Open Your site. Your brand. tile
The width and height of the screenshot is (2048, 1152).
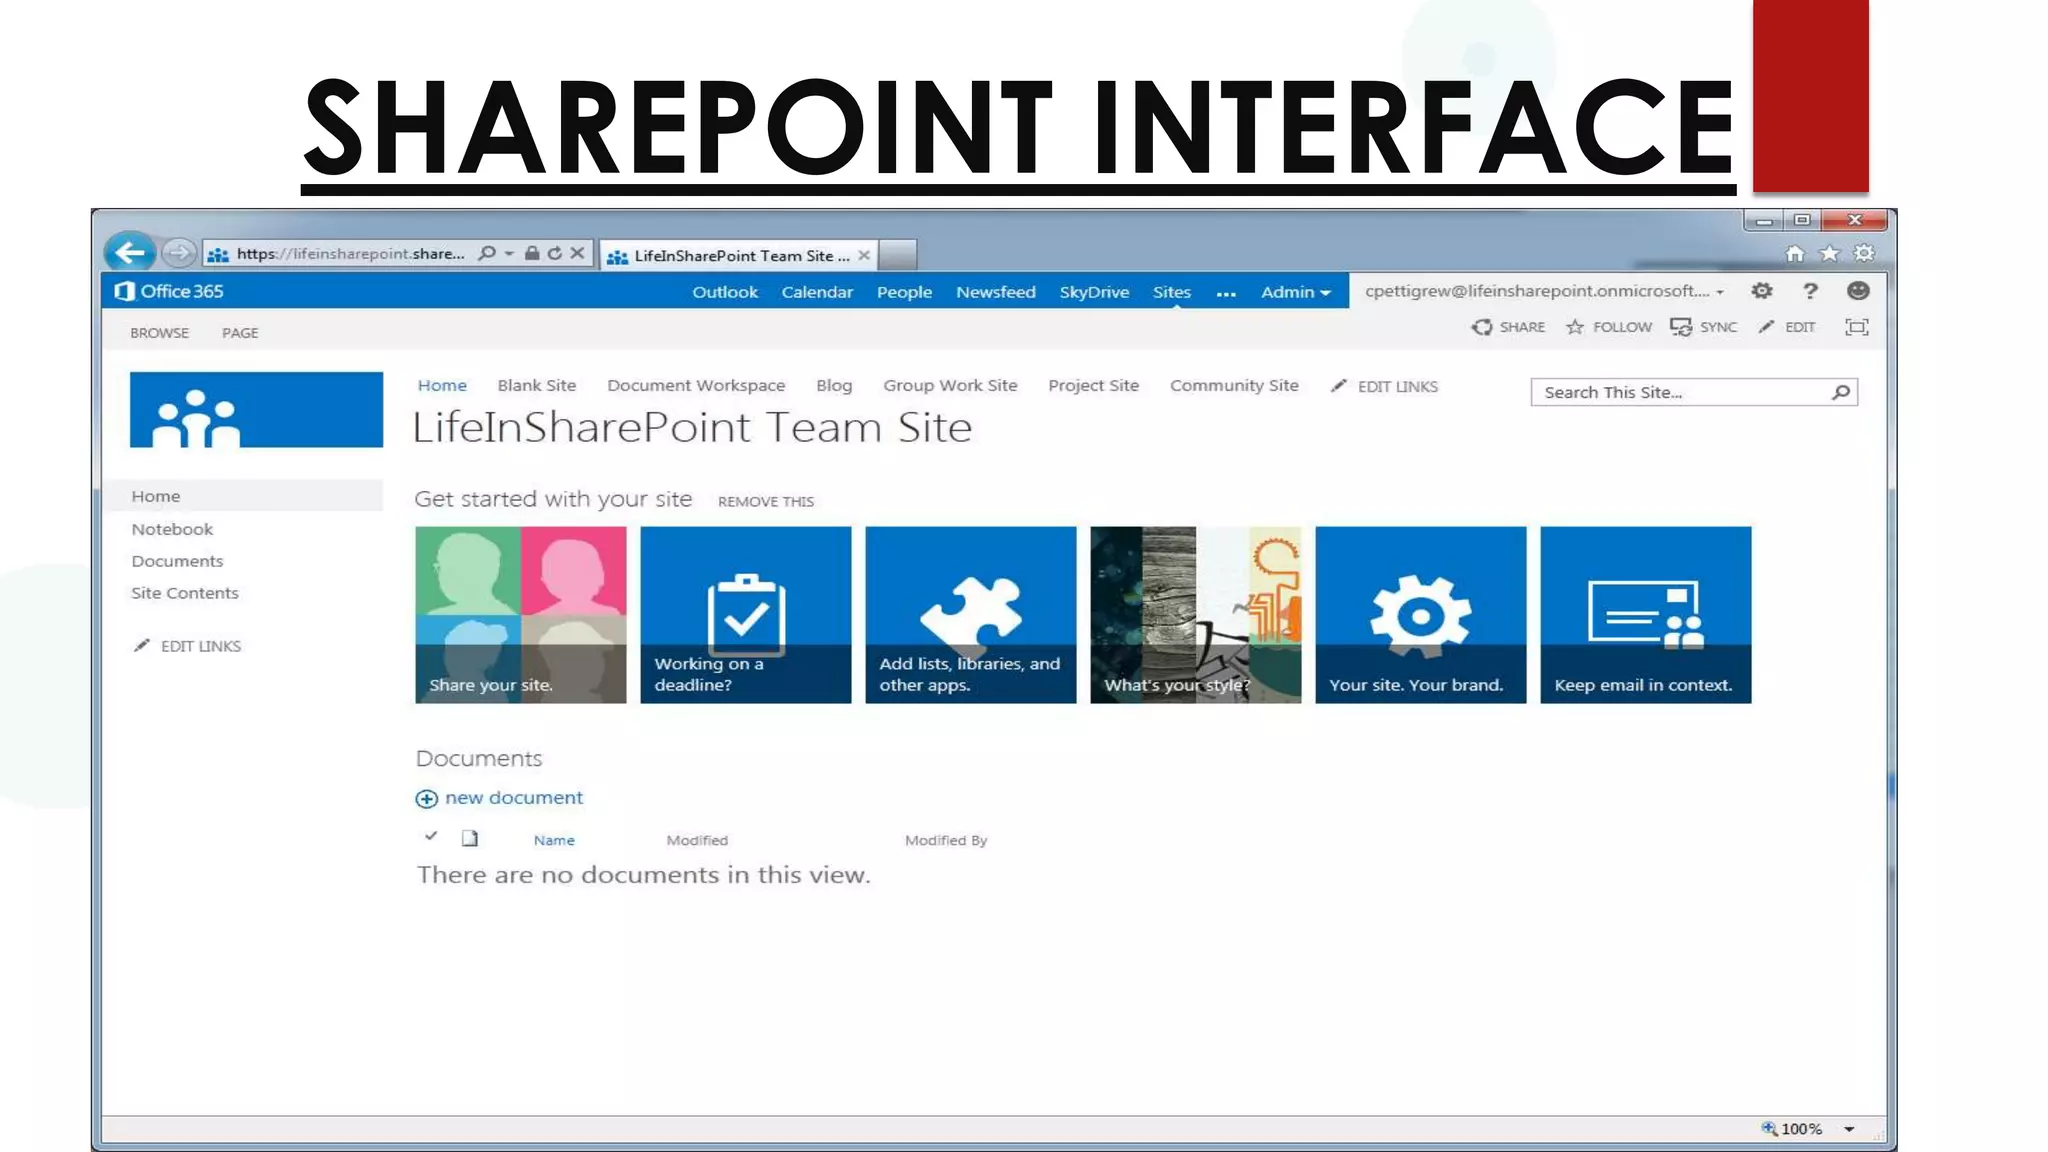point(1421,615)
